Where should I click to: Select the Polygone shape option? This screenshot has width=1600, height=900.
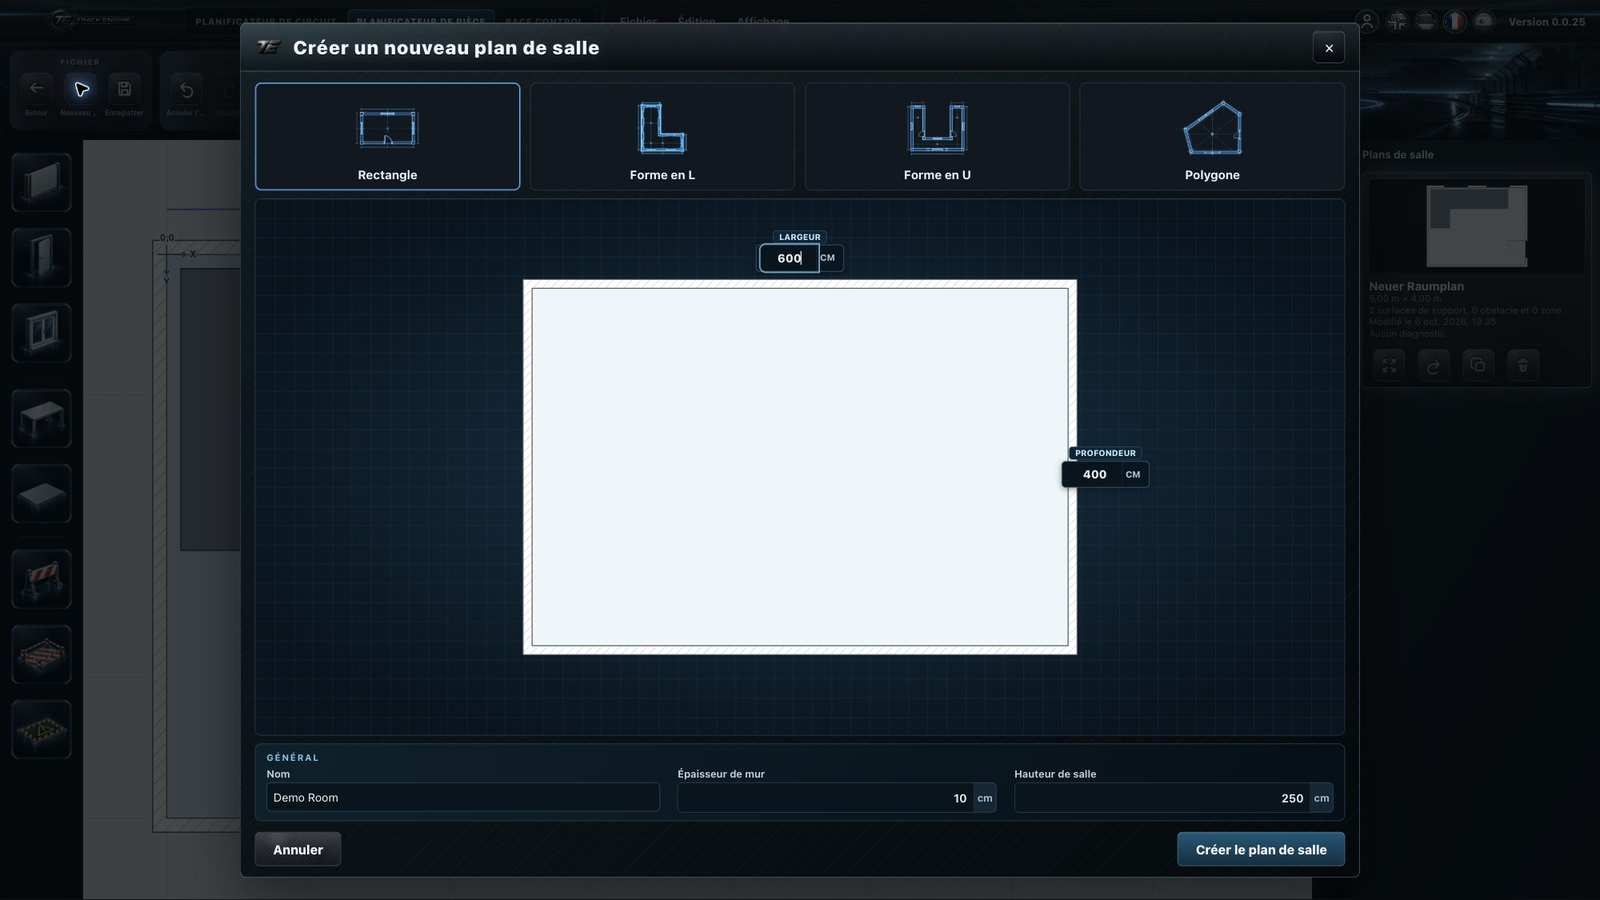point(1212,136)
